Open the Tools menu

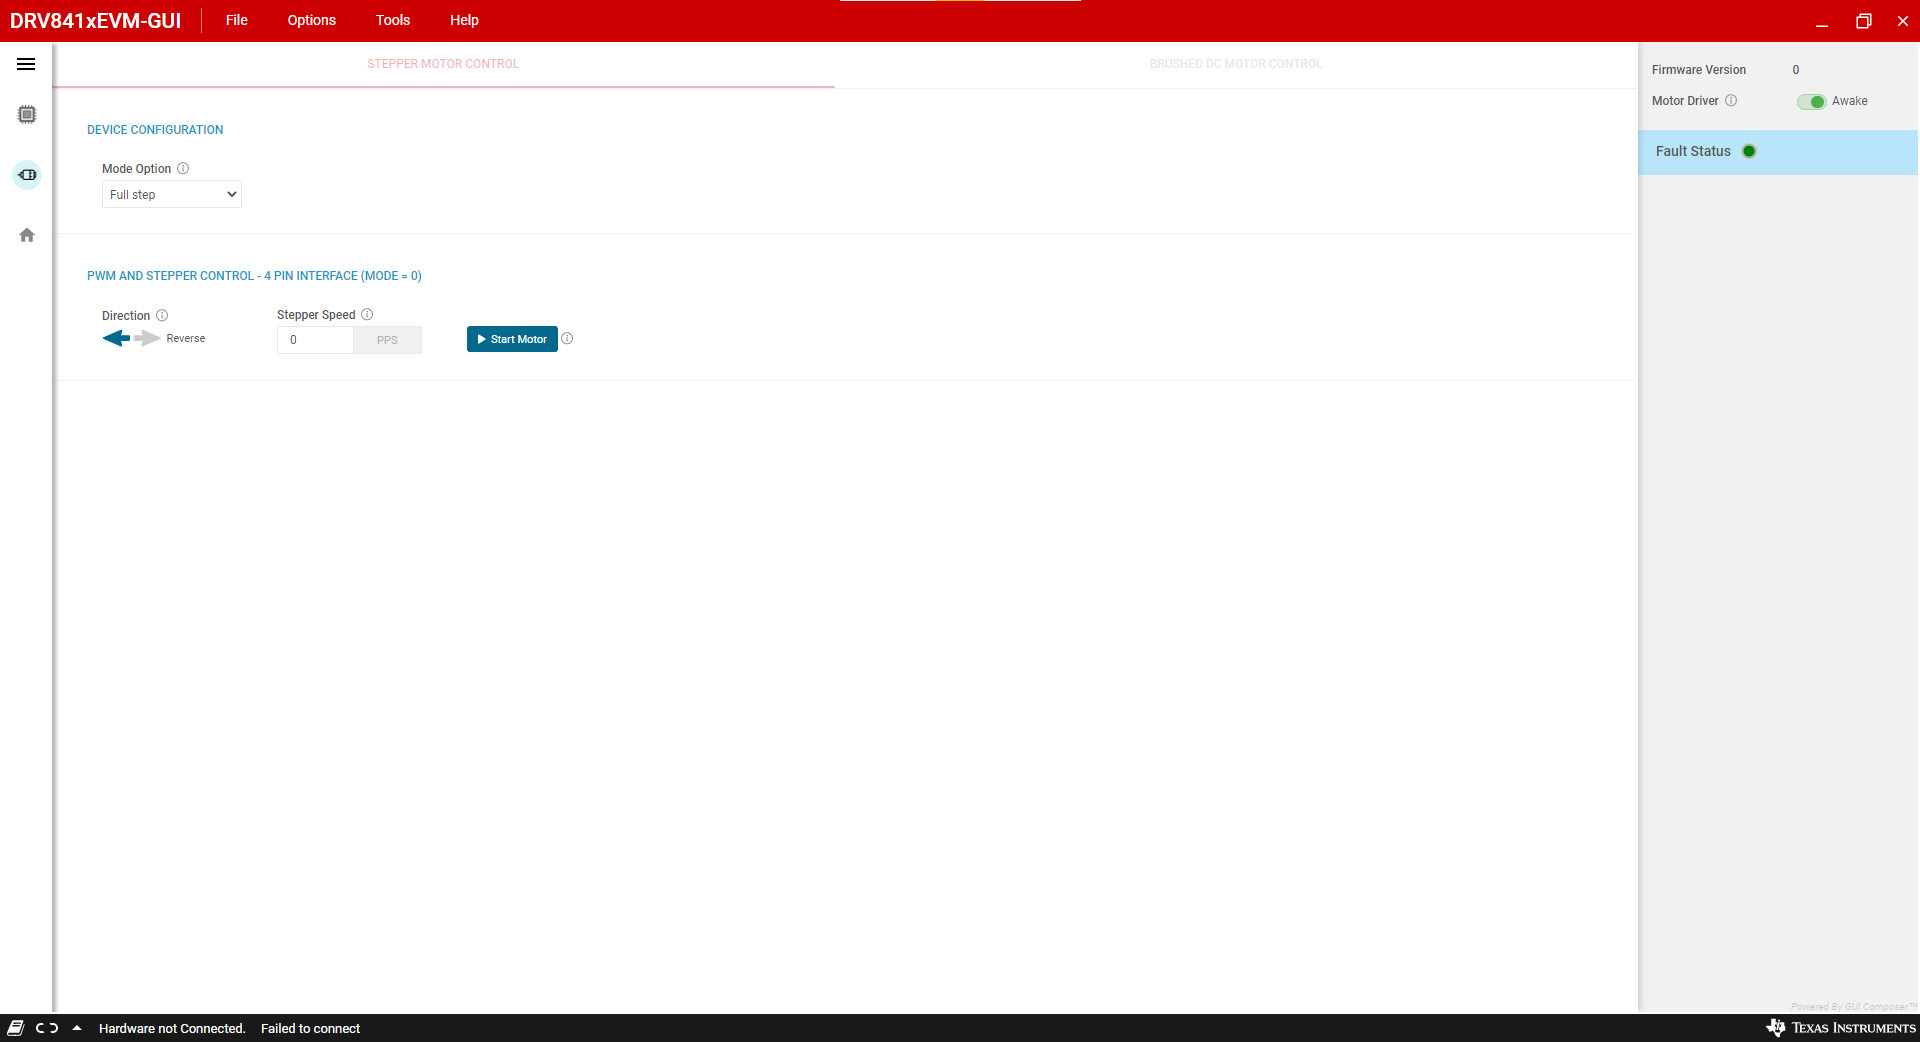pos(393,20)
